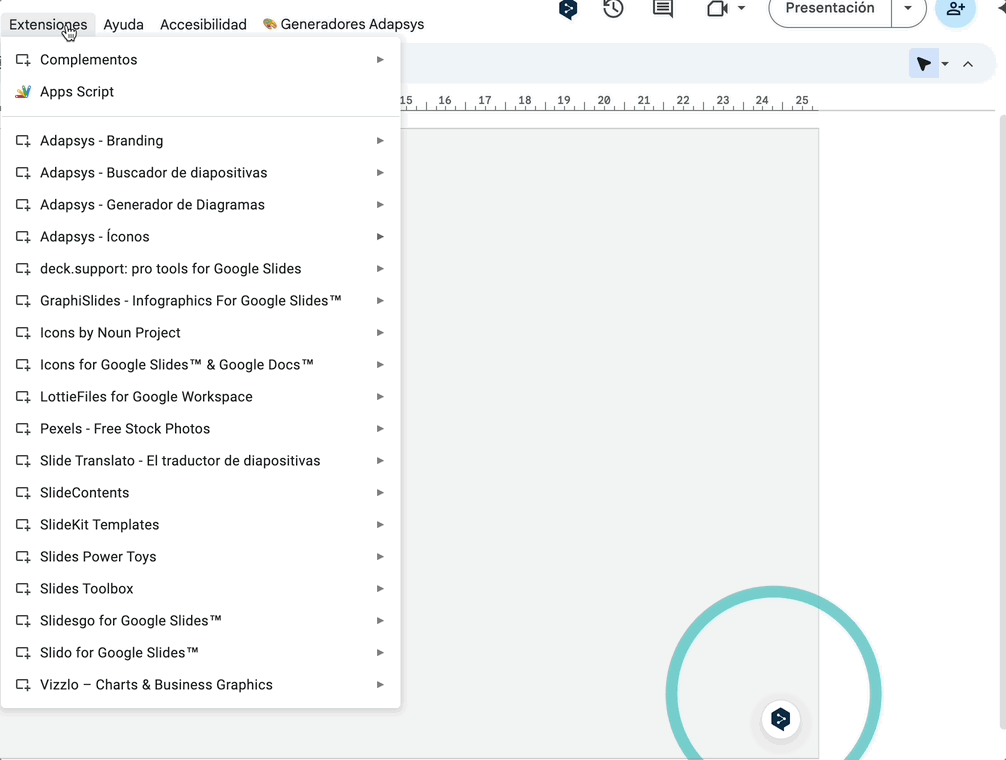Open the pointer tool dropdown arrow
Screen dimensions: 1006x760
click(x=945, y=65)
